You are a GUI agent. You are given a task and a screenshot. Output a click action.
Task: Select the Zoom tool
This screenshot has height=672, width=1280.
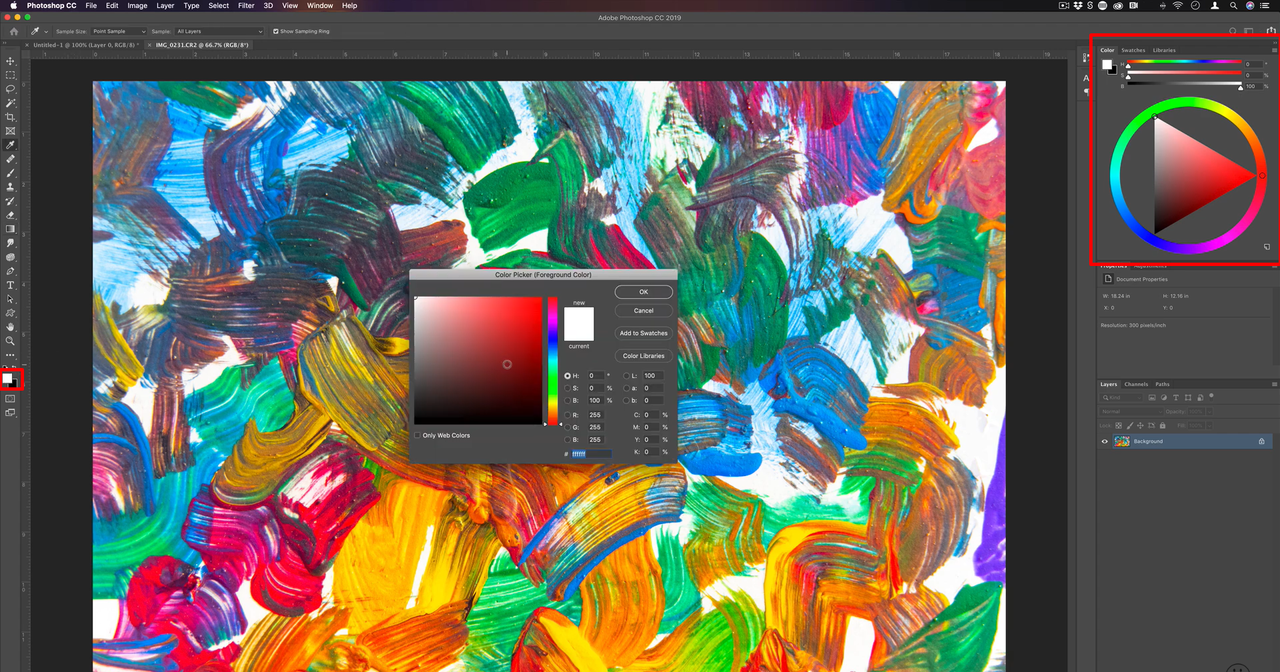[x=11, y=341]
